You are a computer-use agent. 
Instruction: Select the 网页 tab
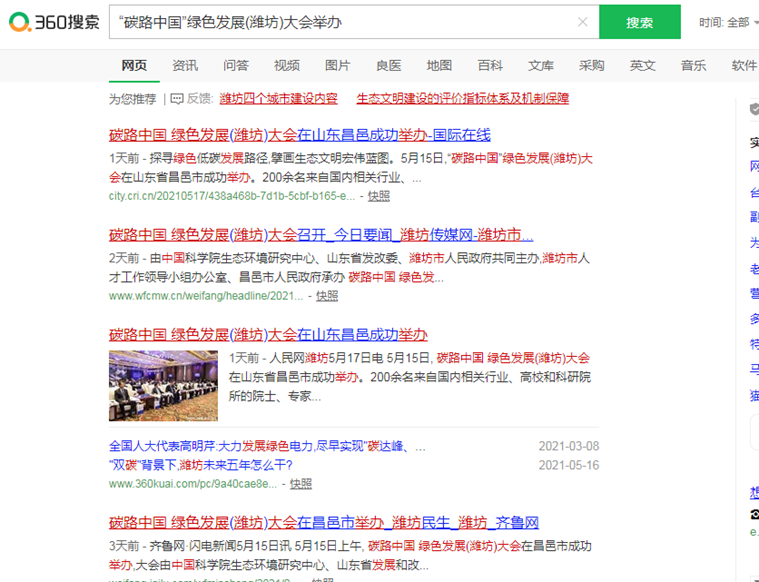[x=134, y=65]
